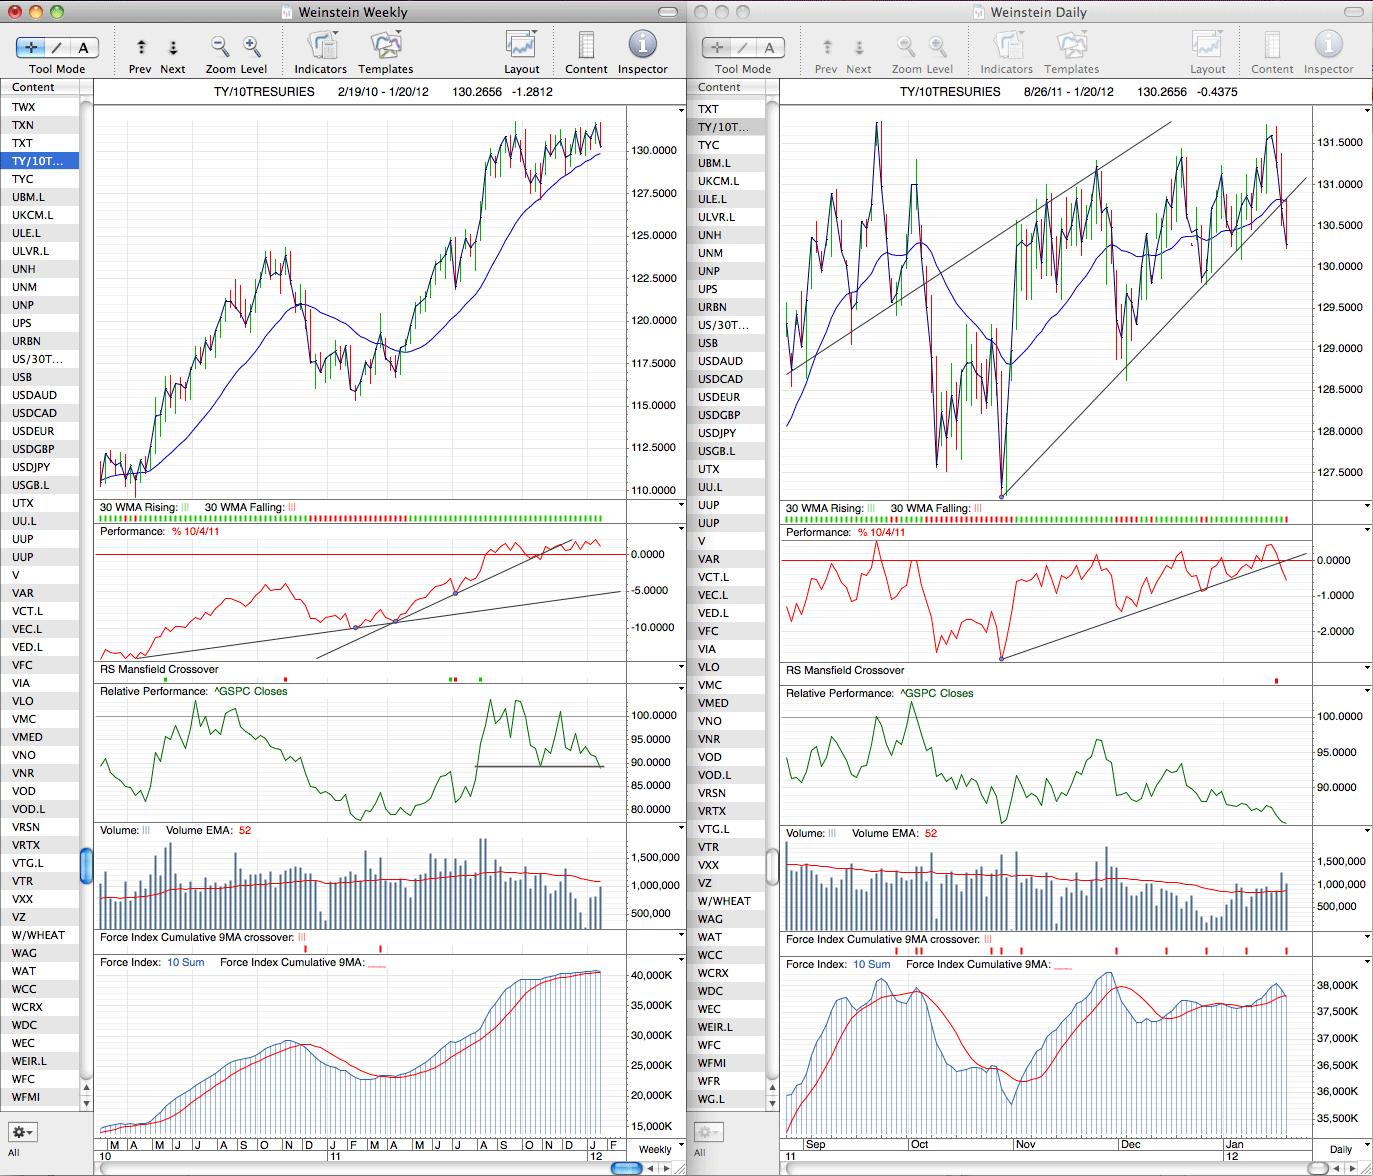The image size is (1373, 1176).
Task: Select VOD.L in Daily content list
Action: click(x=726, y=775)
